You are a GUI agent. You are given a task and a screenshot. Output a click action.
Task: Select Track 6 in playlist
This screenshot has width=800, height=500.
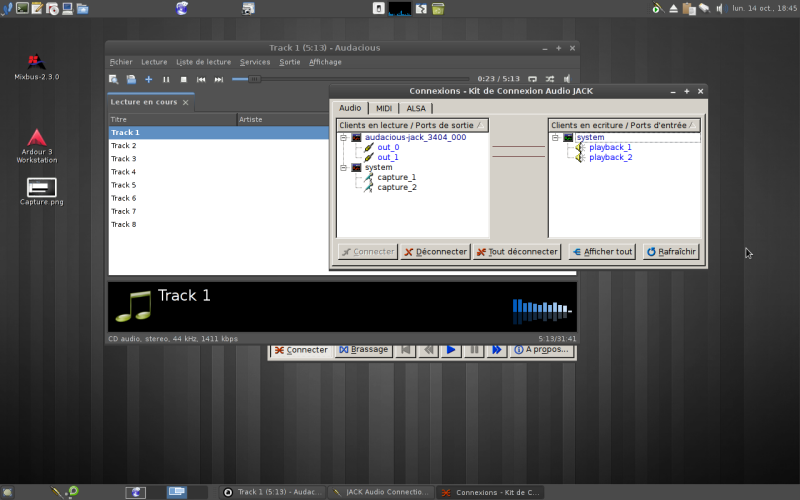coord(219,198)
